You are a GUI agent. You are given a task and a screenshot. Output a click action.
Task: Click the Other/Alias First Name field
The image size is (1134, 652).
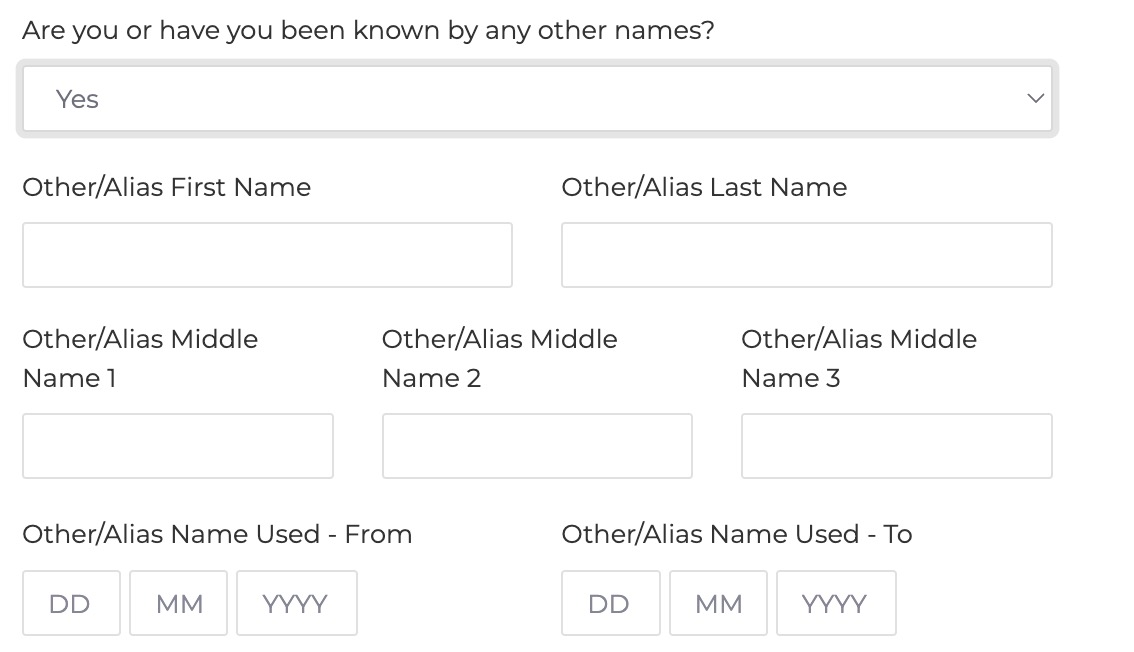pyautogui.click(x=267, y=255)
